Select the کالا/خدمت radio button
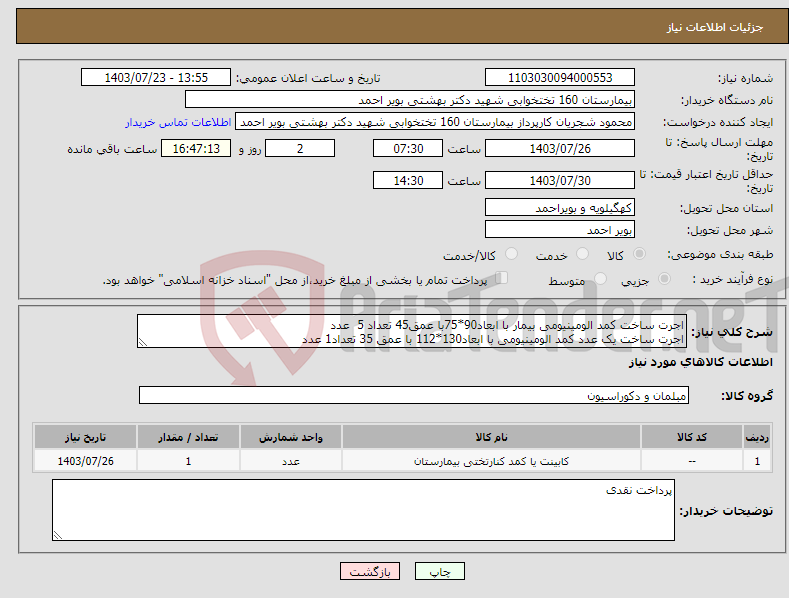The image size is (789, 598). (511, 254)
